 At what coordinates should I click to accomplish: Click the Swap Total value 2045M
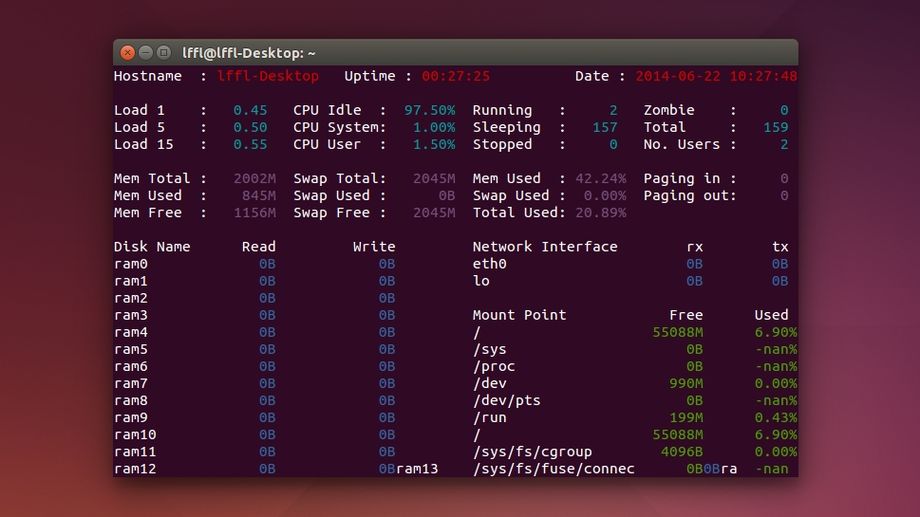point(434,178)
